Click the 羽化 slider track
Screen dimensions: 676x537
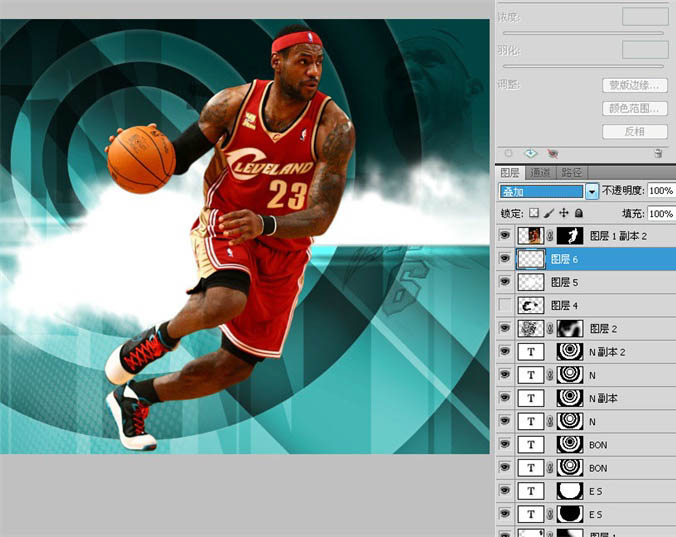pos(583,66)
